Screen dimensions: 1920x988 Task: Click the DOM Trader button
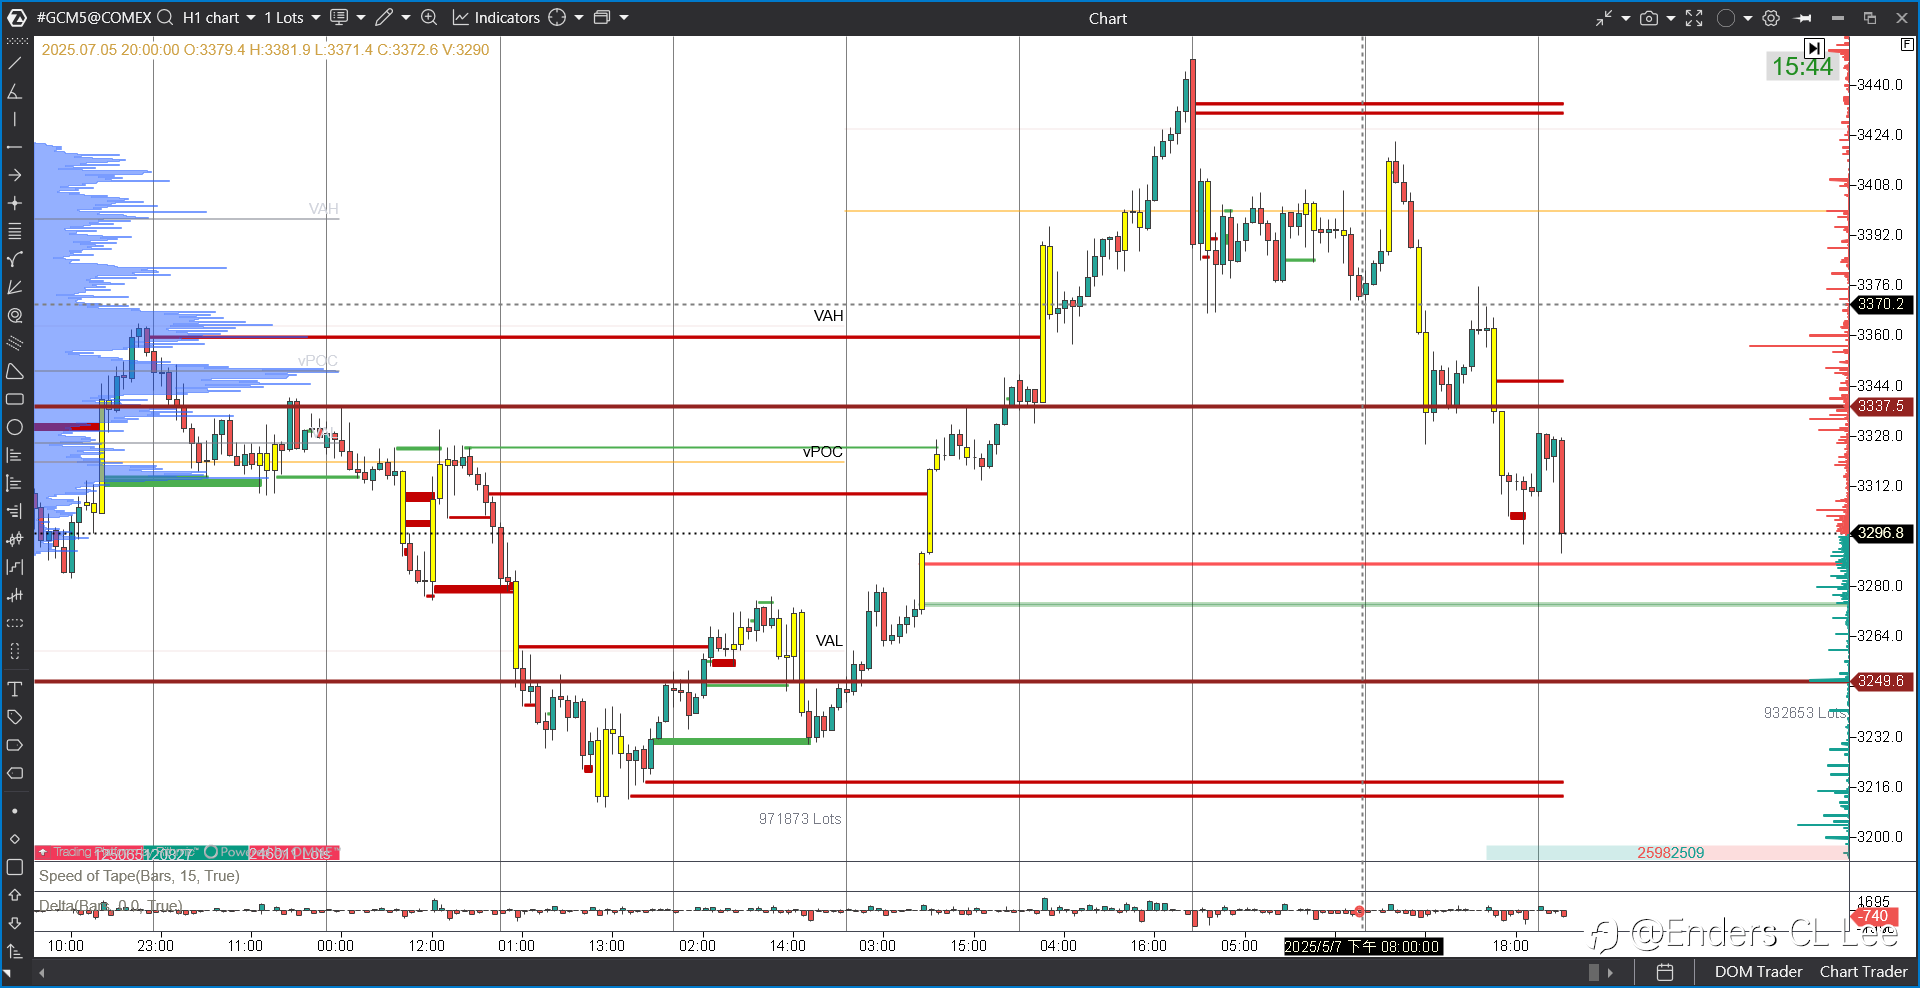pos(1758,971)
